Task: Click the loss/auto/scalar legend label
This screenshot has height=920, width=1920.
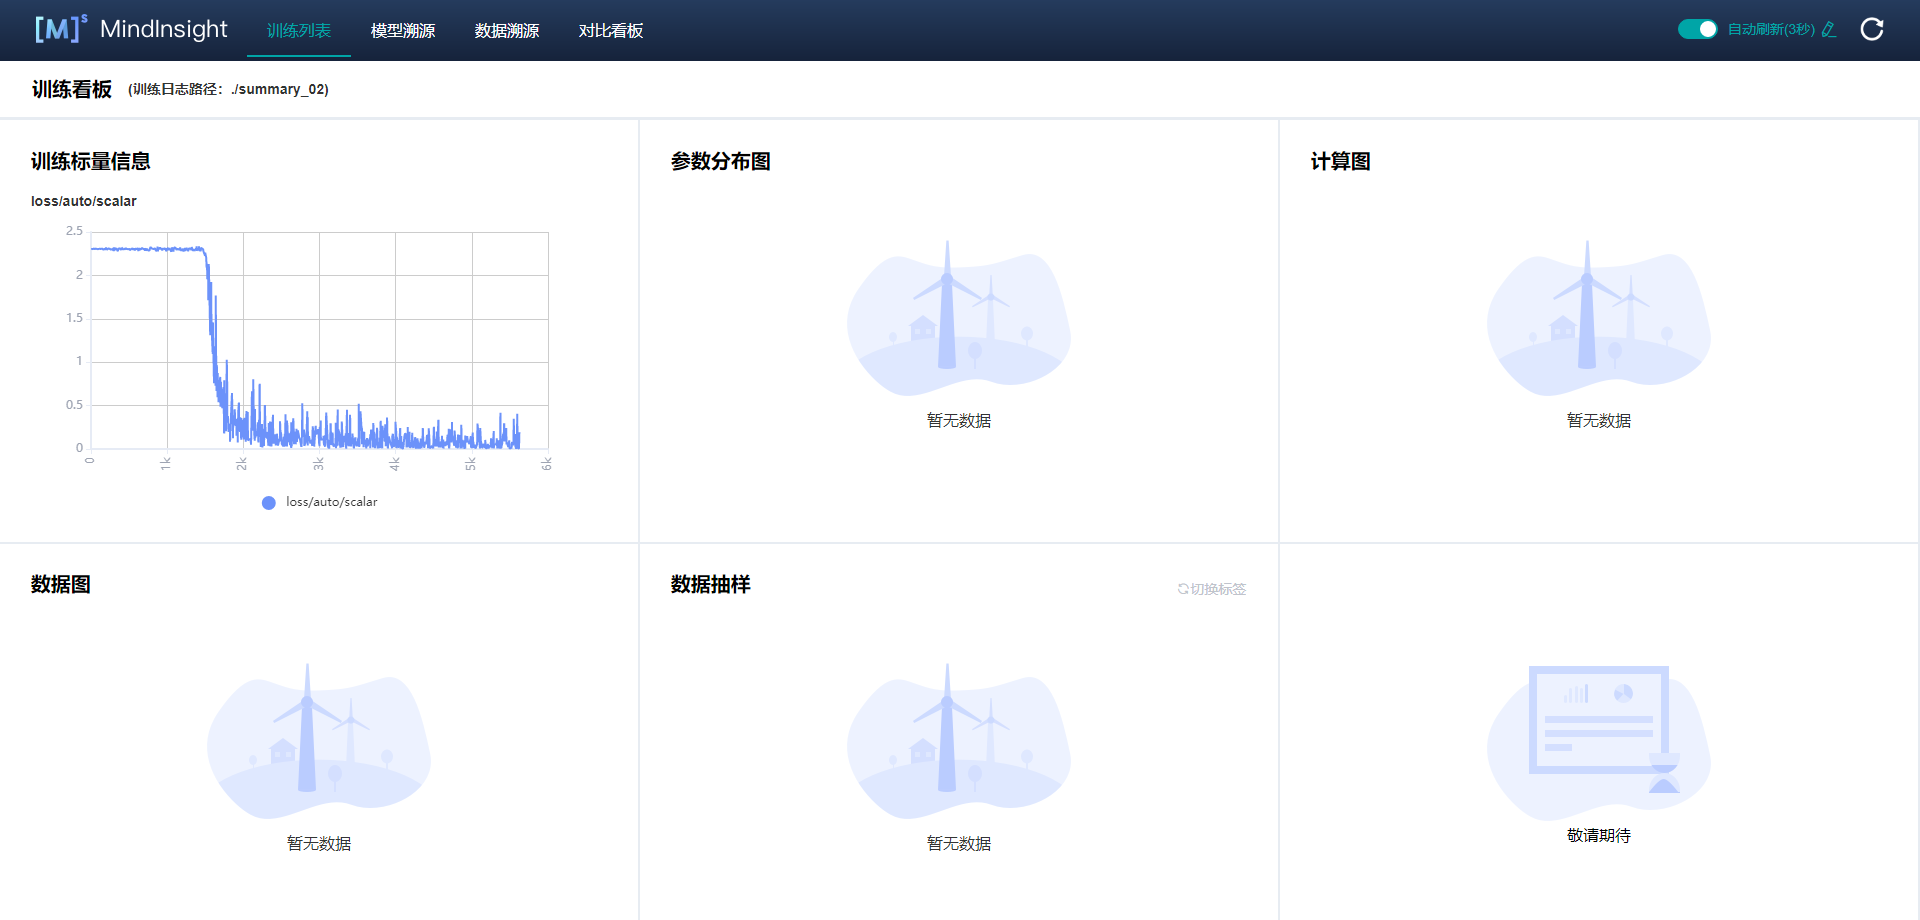Action: pos(332,502)
